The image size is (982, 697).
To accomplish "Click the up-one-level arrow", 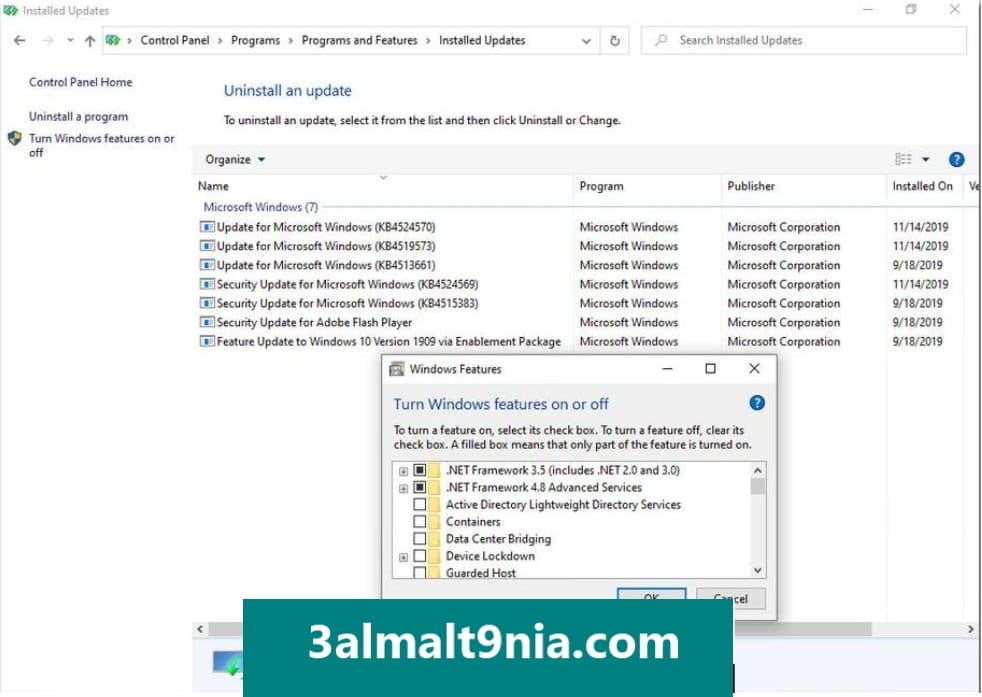I will click(x=90, y=41).
